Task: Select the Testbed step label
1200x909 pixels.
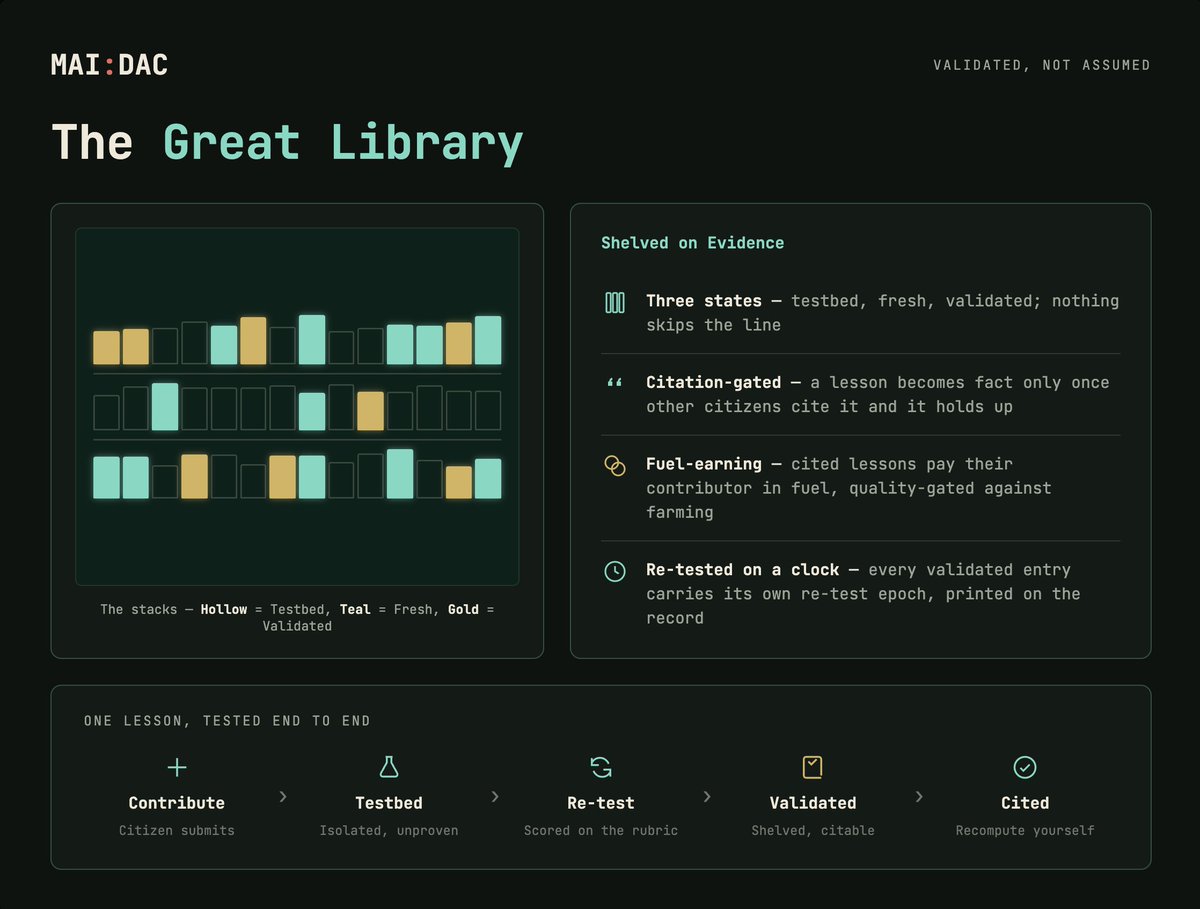Action: [389, 803]
